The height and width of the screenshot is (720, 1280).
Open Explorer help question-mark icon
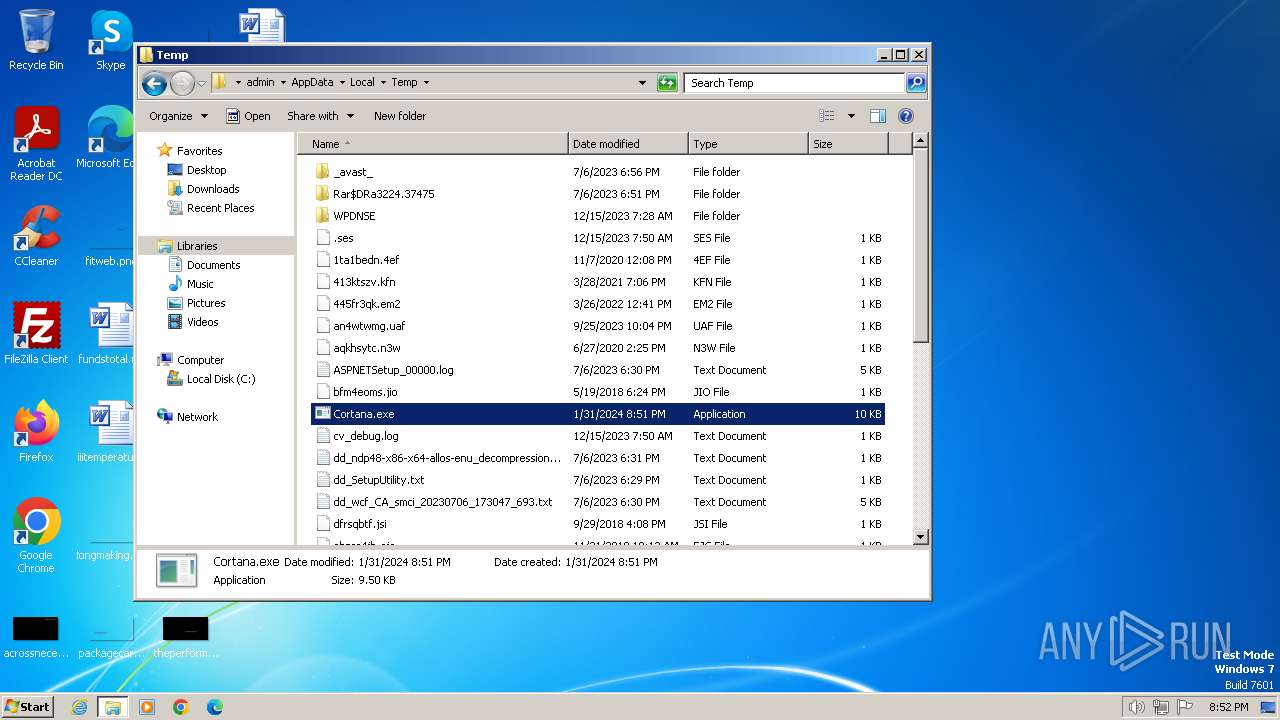tap(906, 116)
